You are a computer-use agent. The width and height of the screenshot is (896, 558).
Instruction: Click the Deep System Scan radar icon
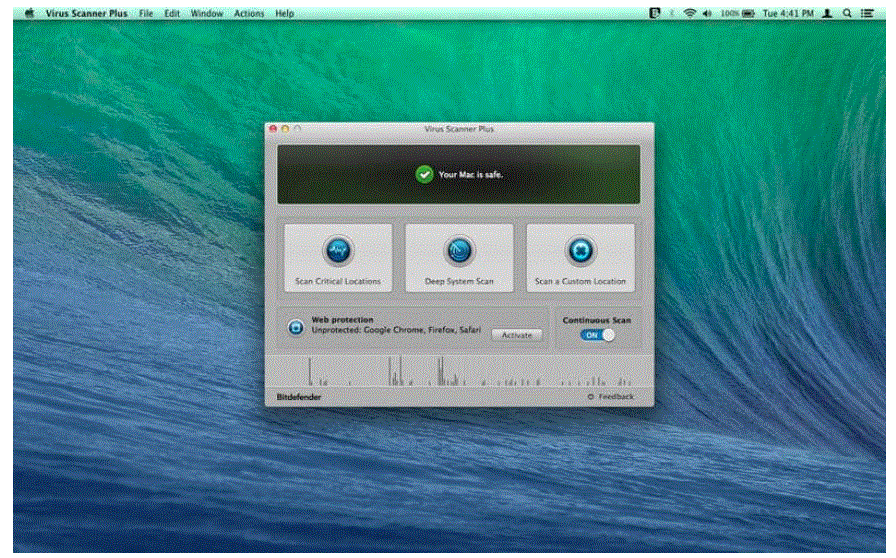click(x=459, y=250)
